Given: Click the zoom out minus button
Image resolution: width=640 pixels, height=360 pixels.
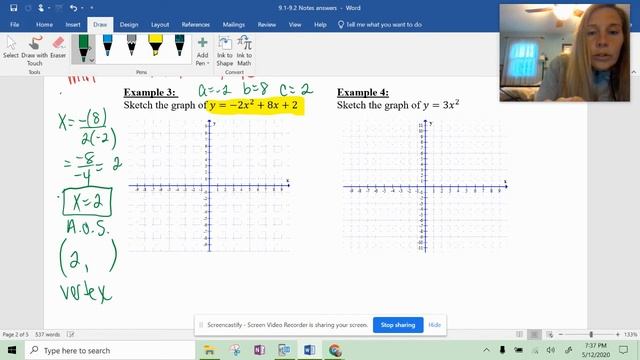Looking at the screenshot, I should pos(561,335).
